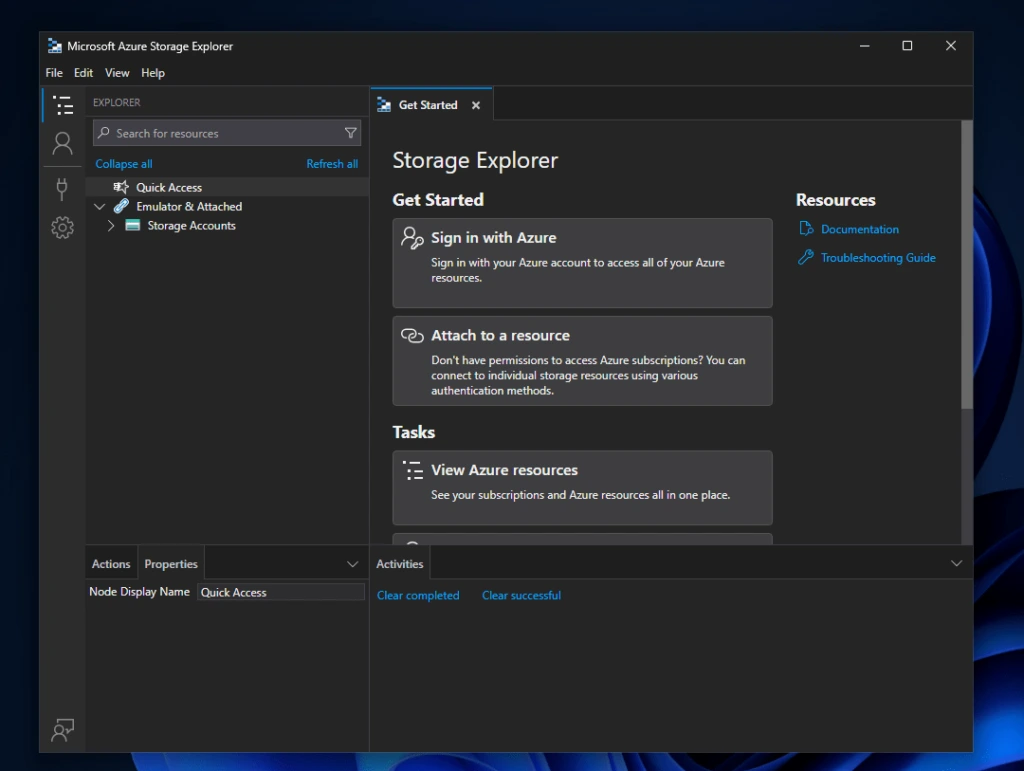Collapse the Emulator & Attached node
The width and height of the screenshot is (1024, 771).
[x=99, y=206]
